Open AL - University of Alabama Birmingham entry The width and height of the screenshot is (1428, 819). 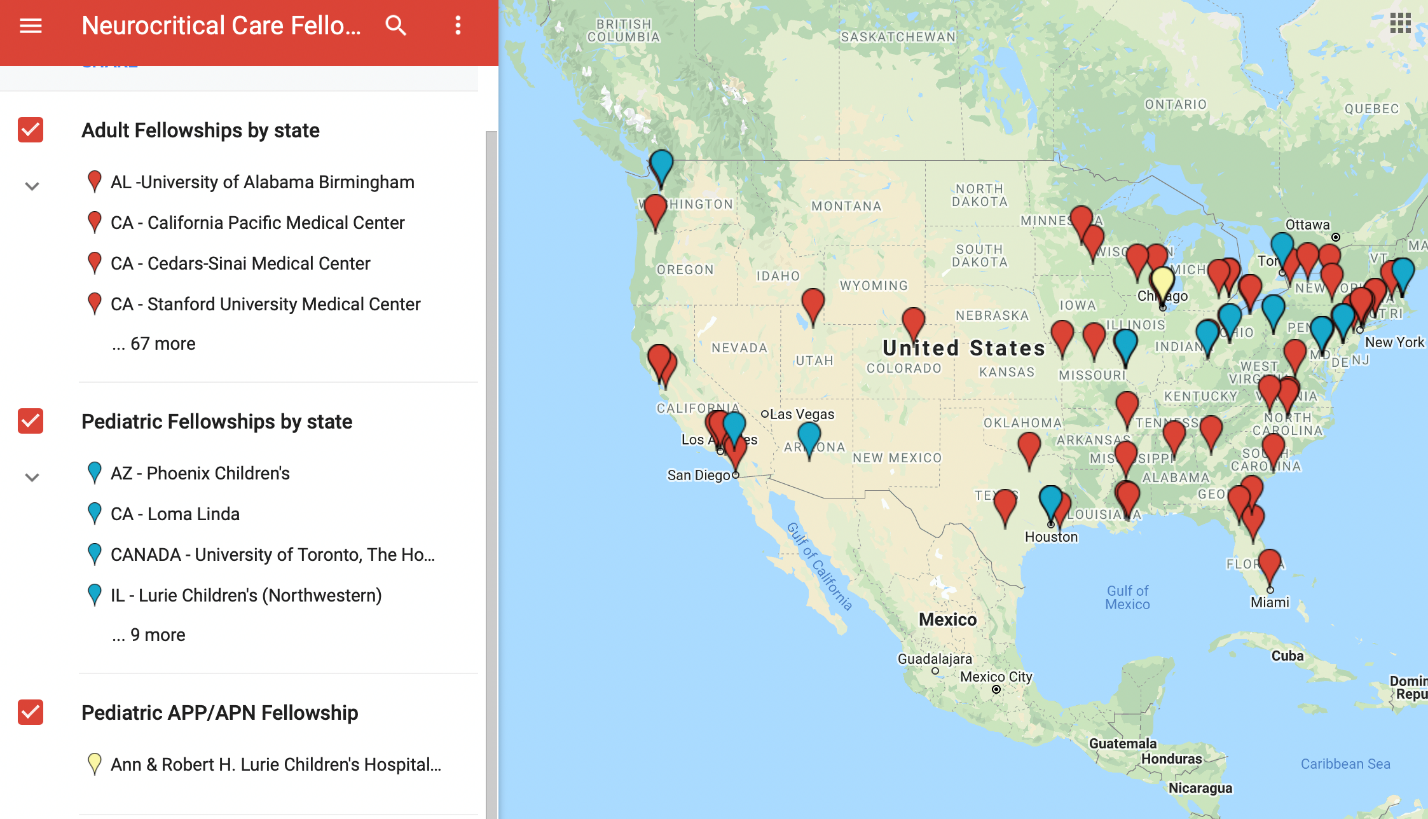(262, 182)
